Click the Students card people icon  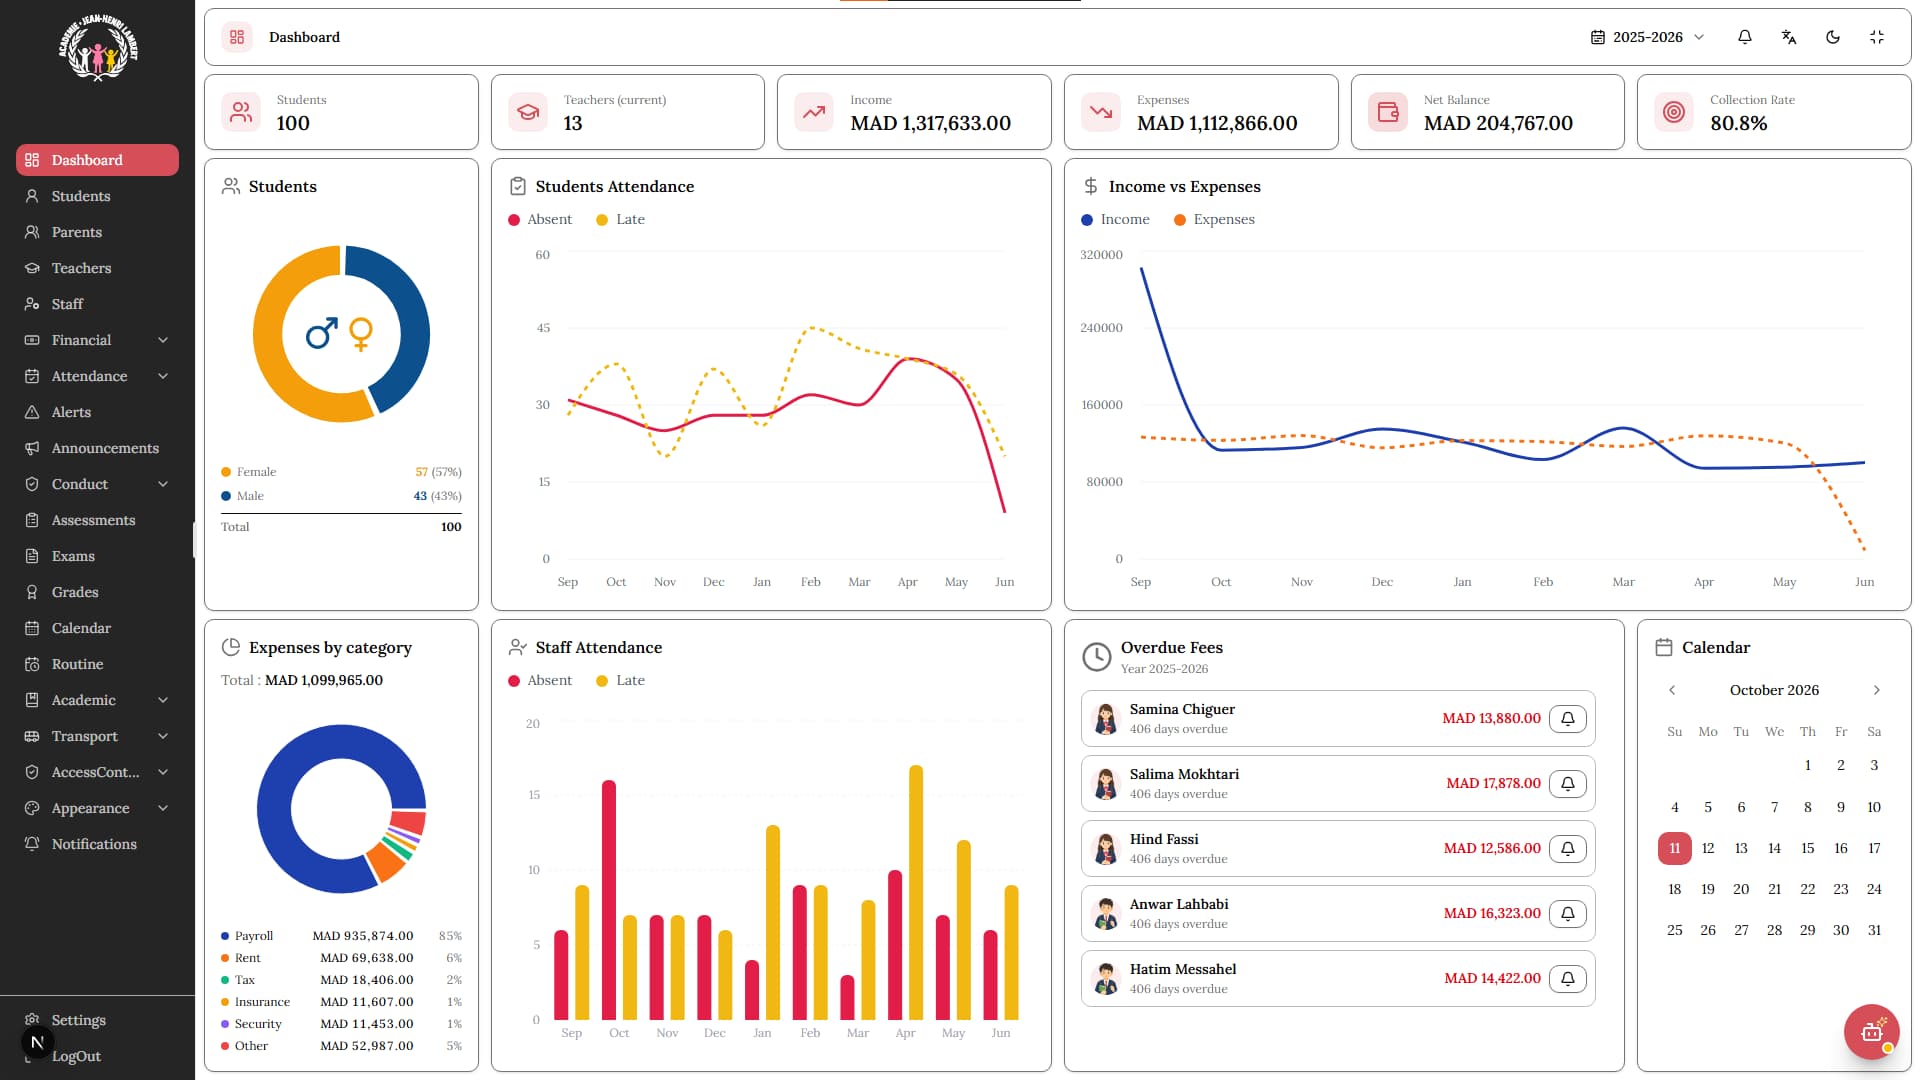coord(241,112)
